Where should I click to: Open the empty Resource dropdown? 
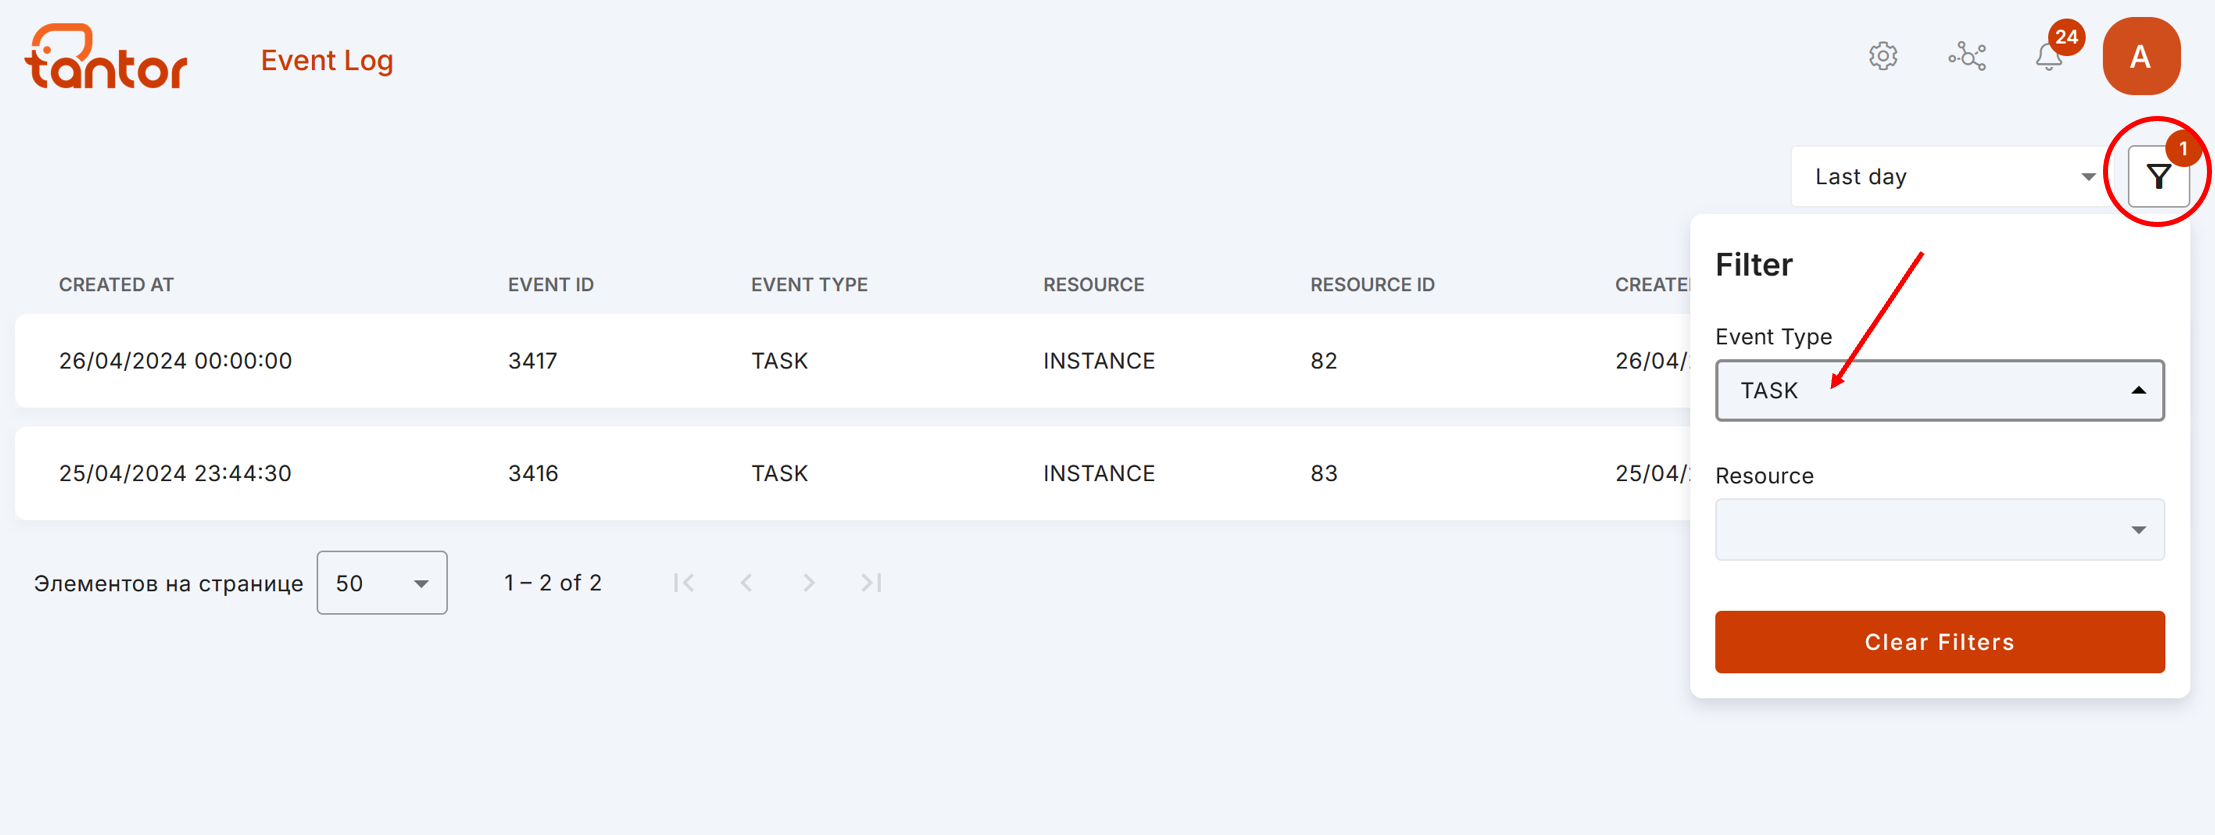pos(1940,529)
